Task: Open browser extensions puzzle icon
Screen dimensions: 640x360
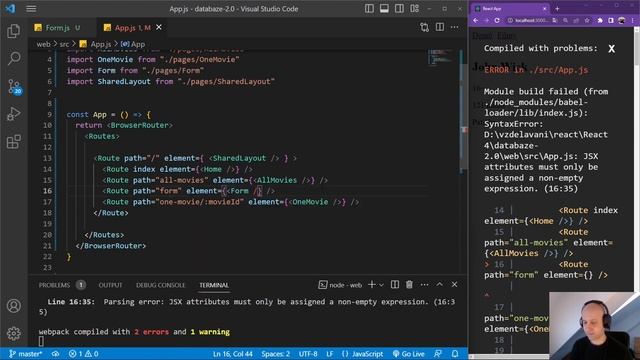Action: pyautogui.click(x=600, y=20)
